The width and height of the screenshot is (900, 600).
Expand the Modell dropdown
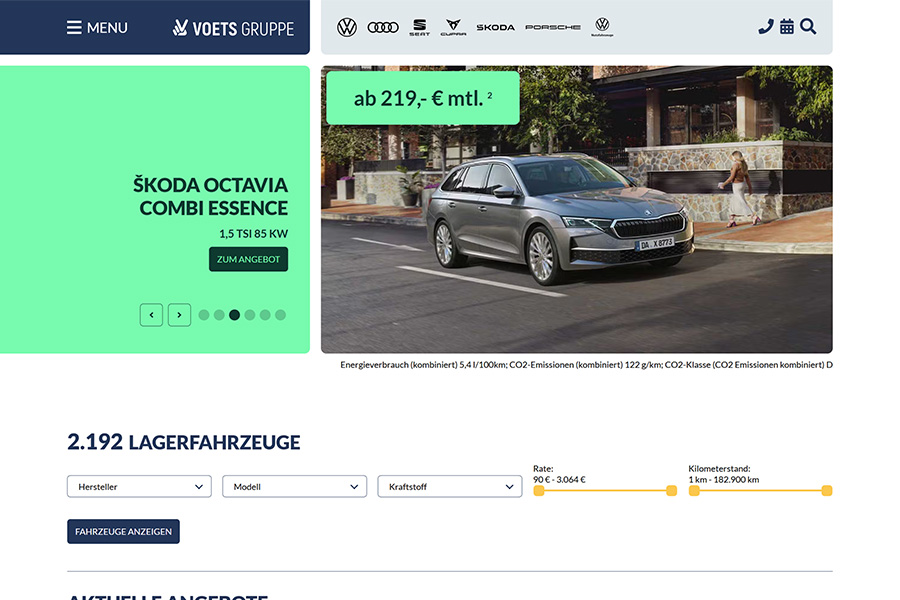[294, 486]
